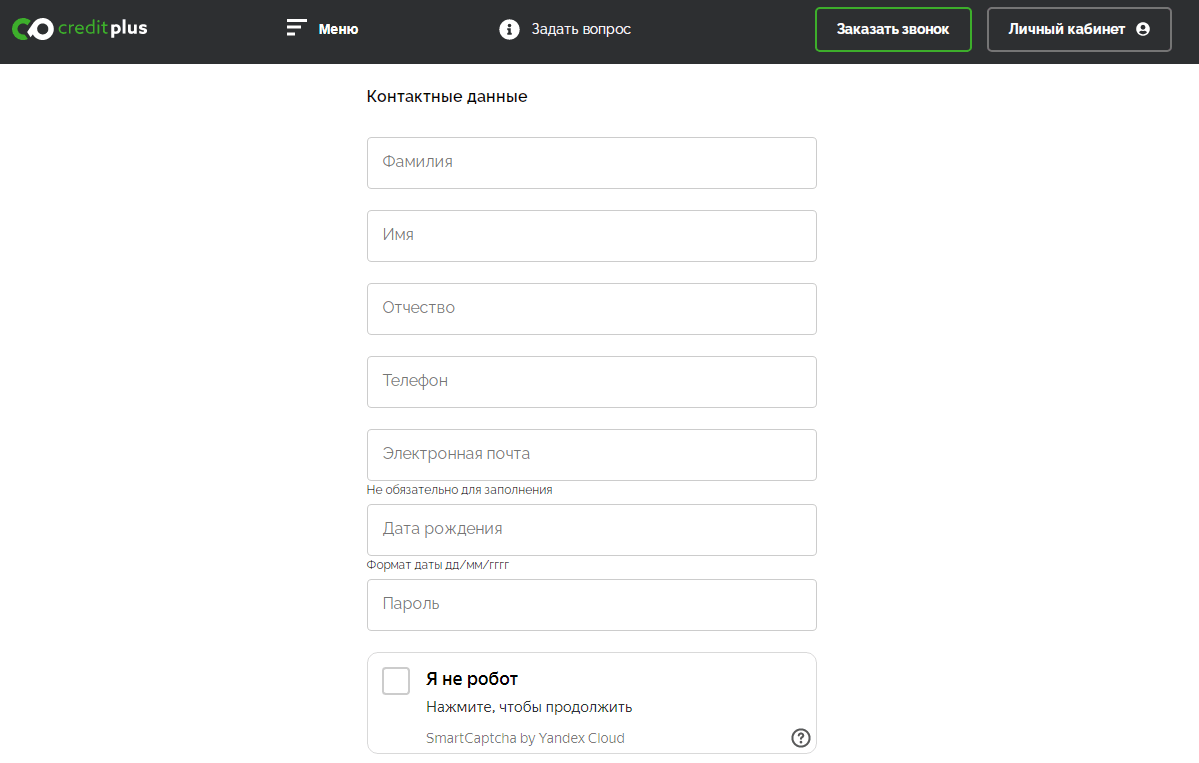
Task: Focus the Дата рождения input field
Action: click(592, 530)
